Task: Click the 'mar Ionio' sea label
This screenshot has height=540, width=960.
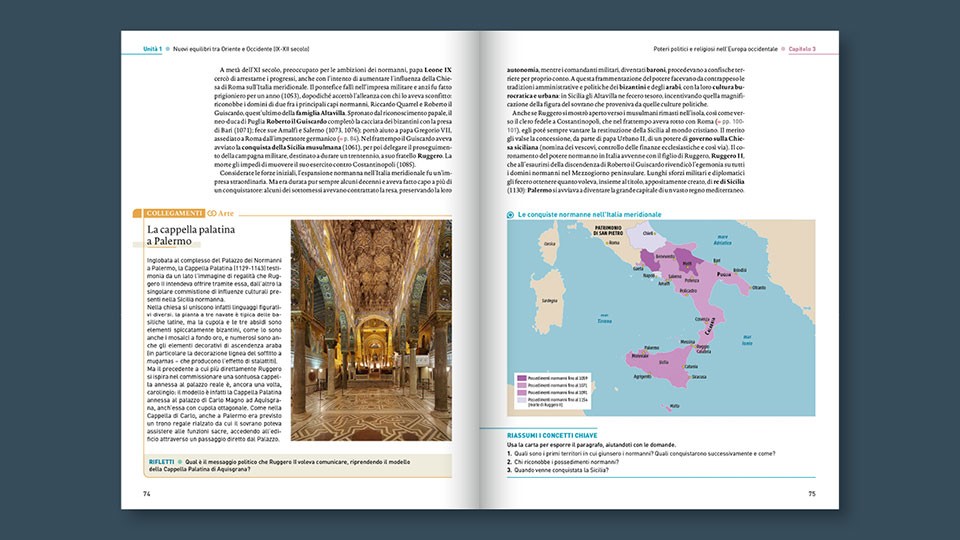Action: point(747,340)
